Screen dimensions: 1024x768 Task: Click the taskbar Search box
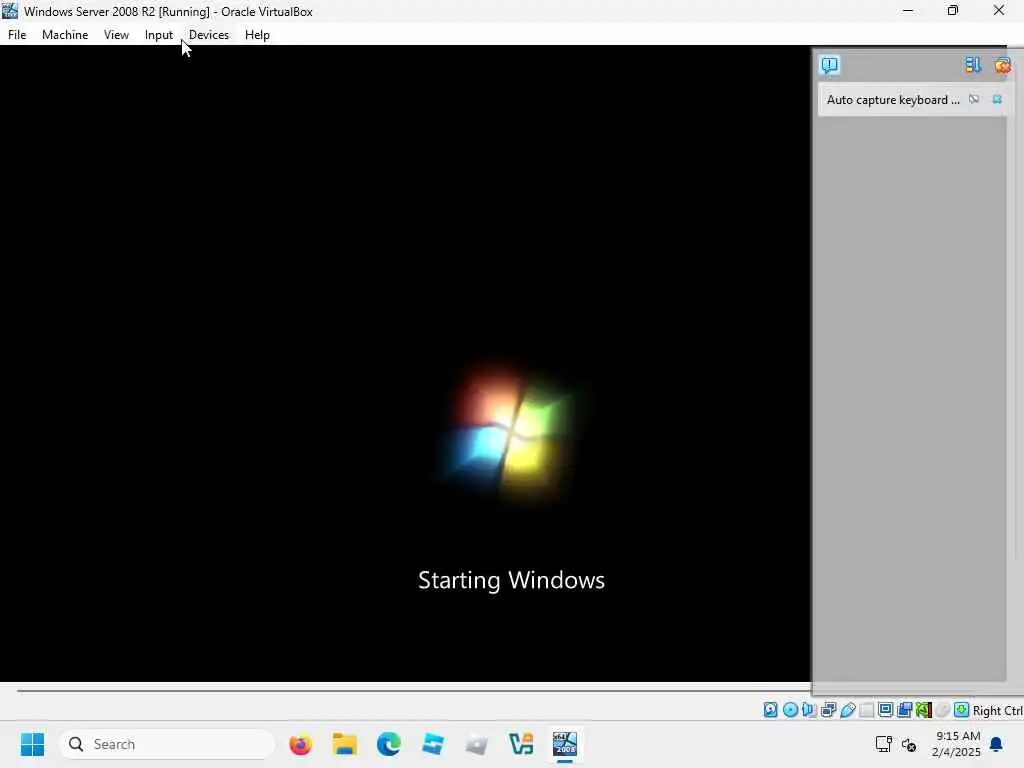coord(167,744)
